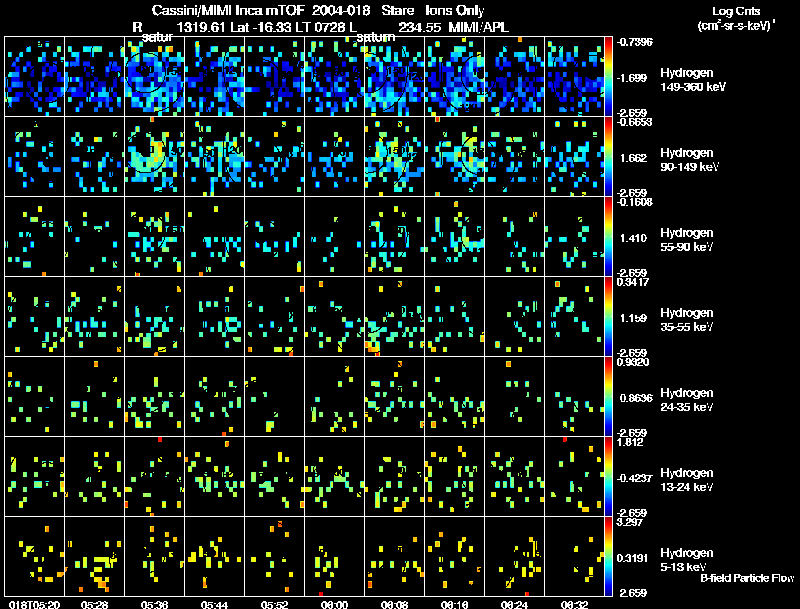Image resolution: width=800 pixels, height=609 pixels.
Task: Click the Hydrogen 24-35 keV row label
Action: (686, 400)
